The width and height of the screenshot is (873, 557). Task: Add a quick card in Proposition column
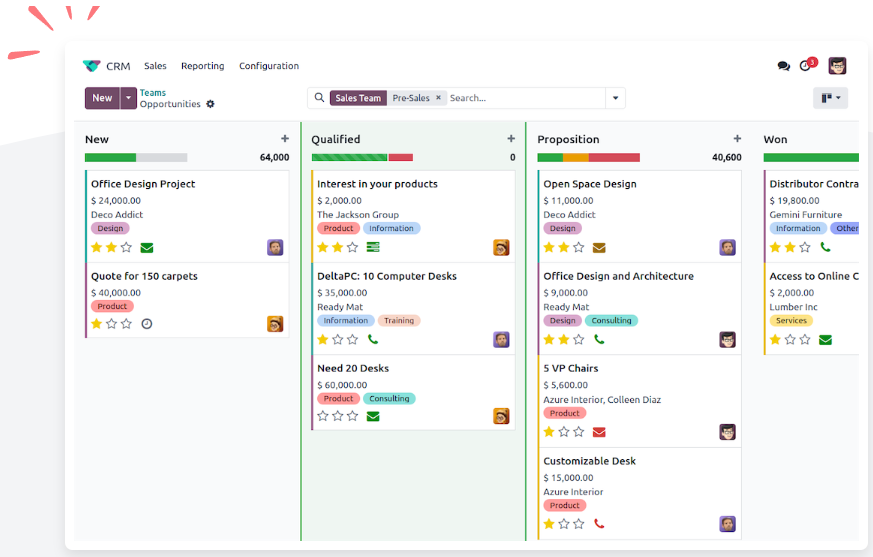pyautogui.click(x=737, y=139)
